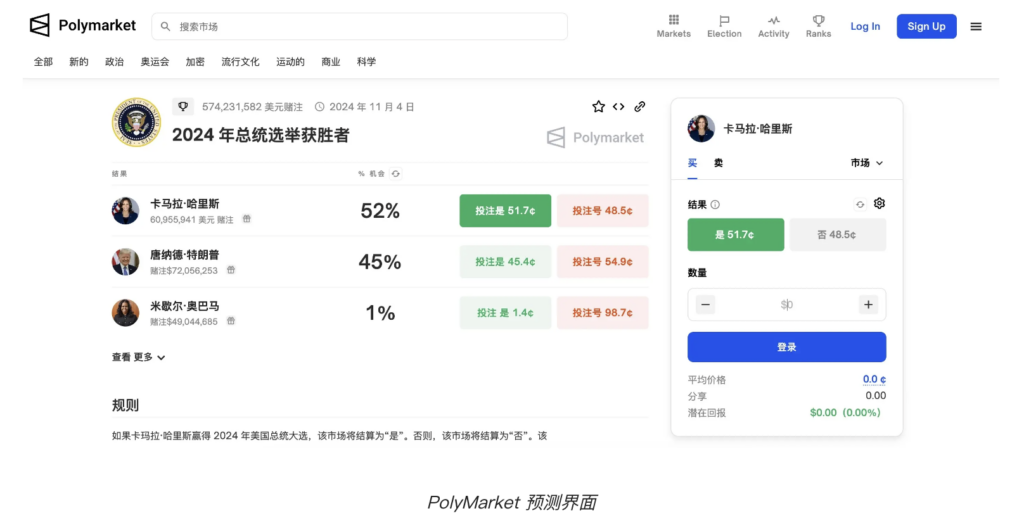Click Harris avatar in trade panel
Screen dimensions: 1024x518
[701, 129]
